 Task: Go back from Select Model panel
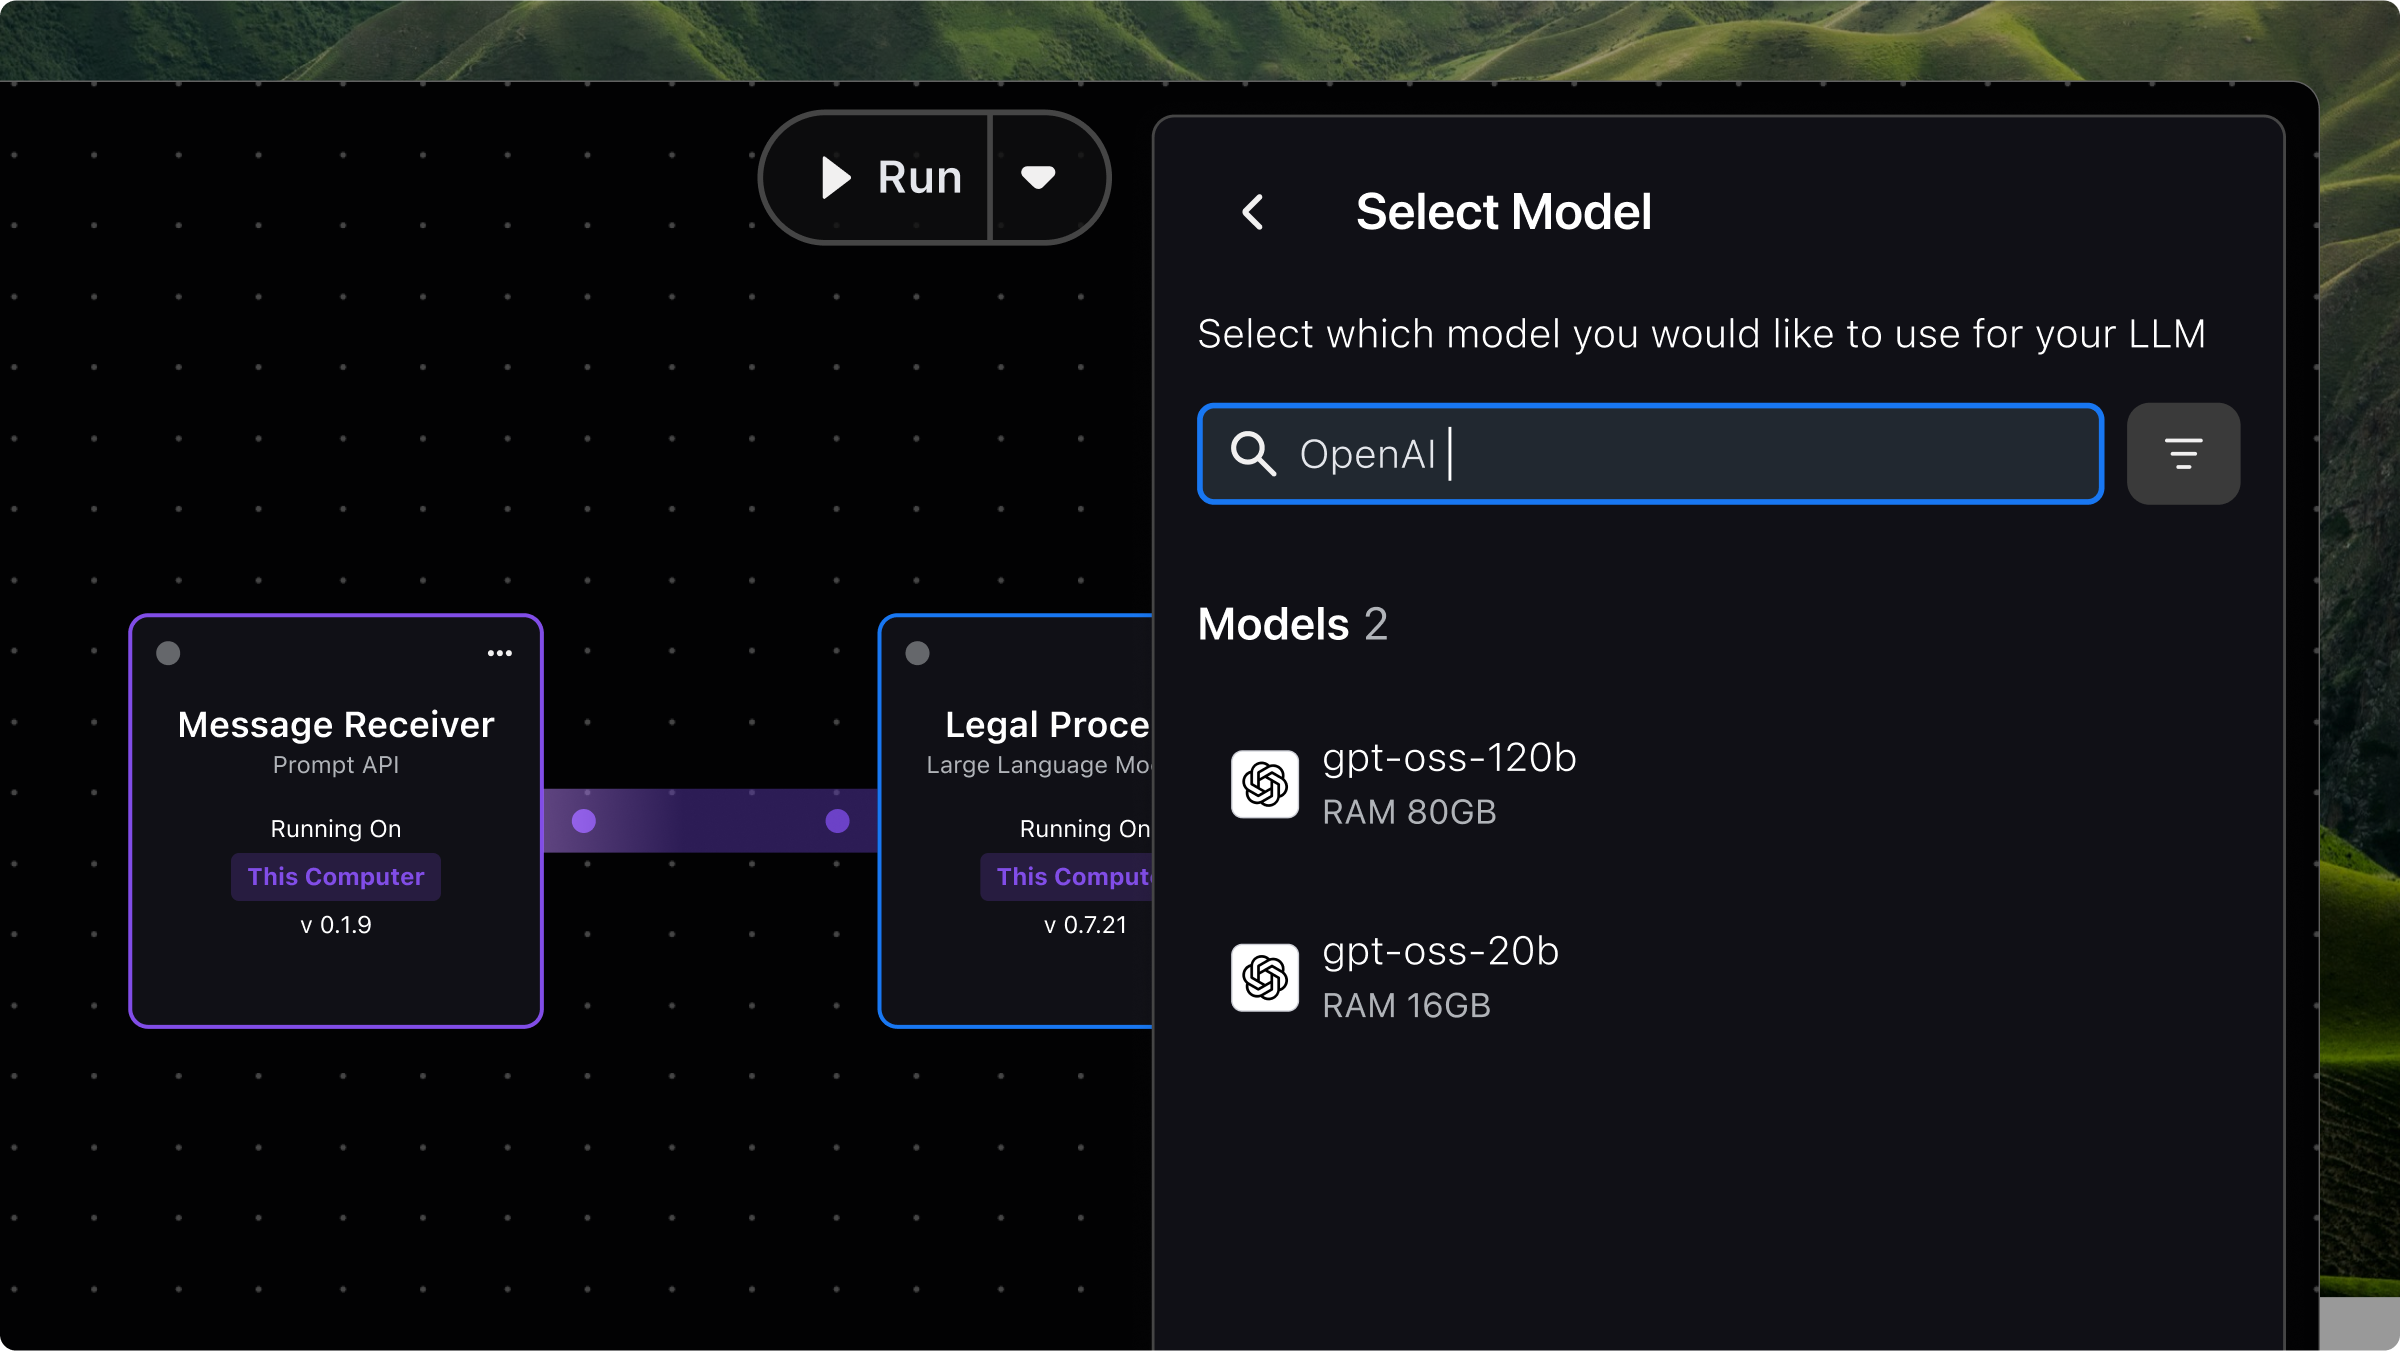[x=1252, y=212]
